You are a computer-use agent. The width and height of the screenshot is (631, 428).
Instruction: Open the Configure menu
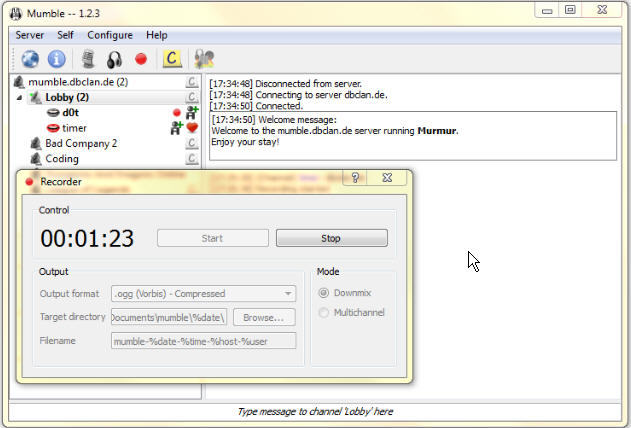(110, 35)
